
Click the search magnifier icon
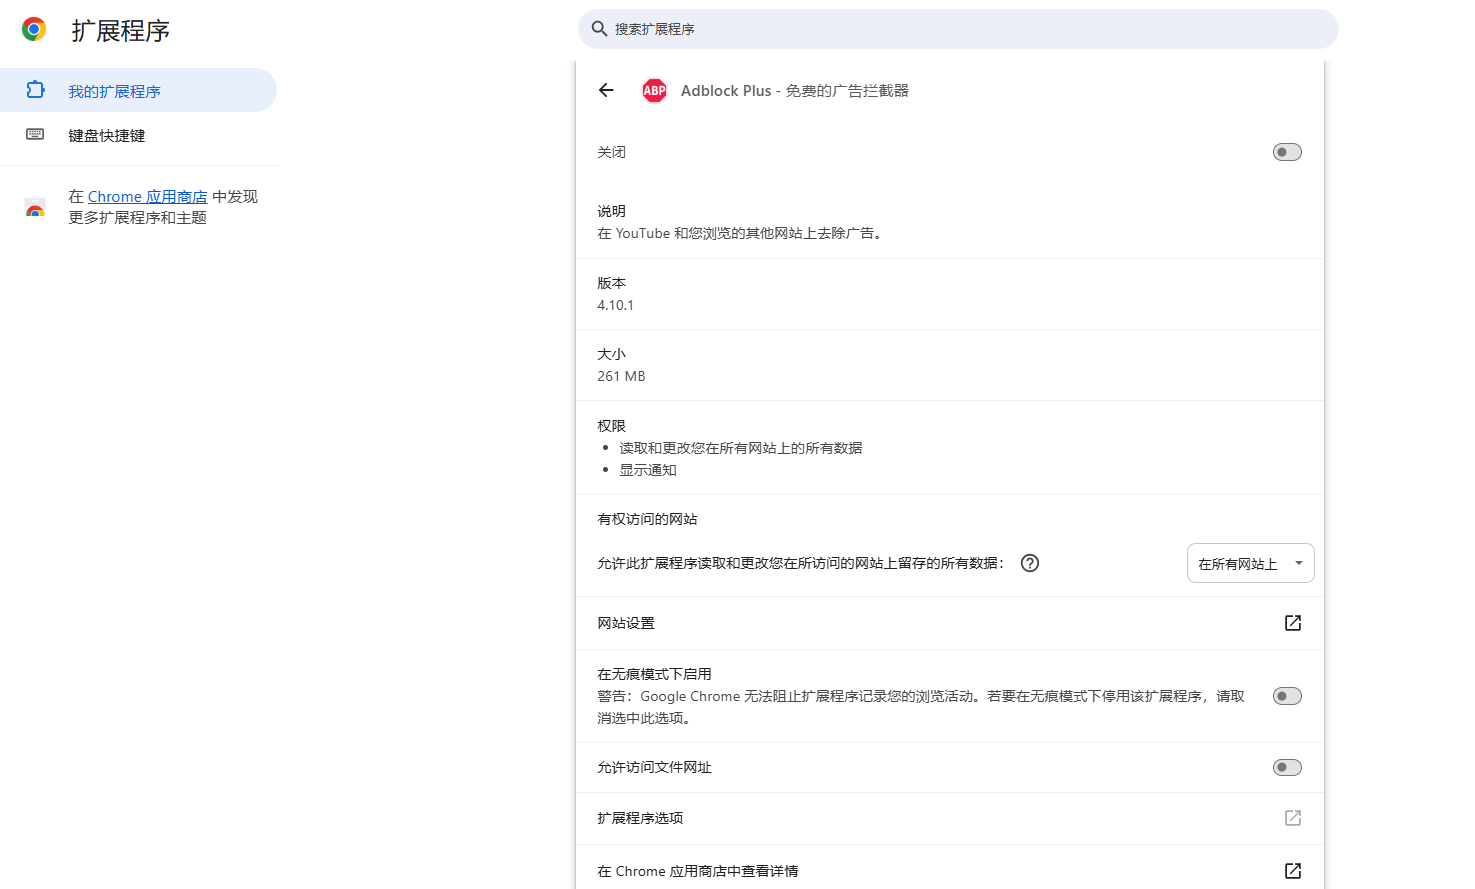click(599, 29)
